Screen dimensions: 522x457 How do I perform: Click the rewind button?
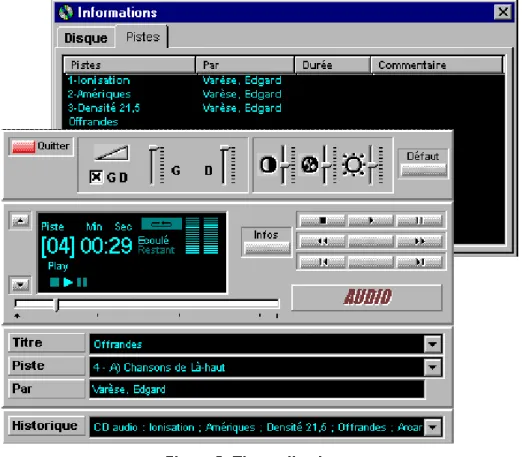(322, 241)
